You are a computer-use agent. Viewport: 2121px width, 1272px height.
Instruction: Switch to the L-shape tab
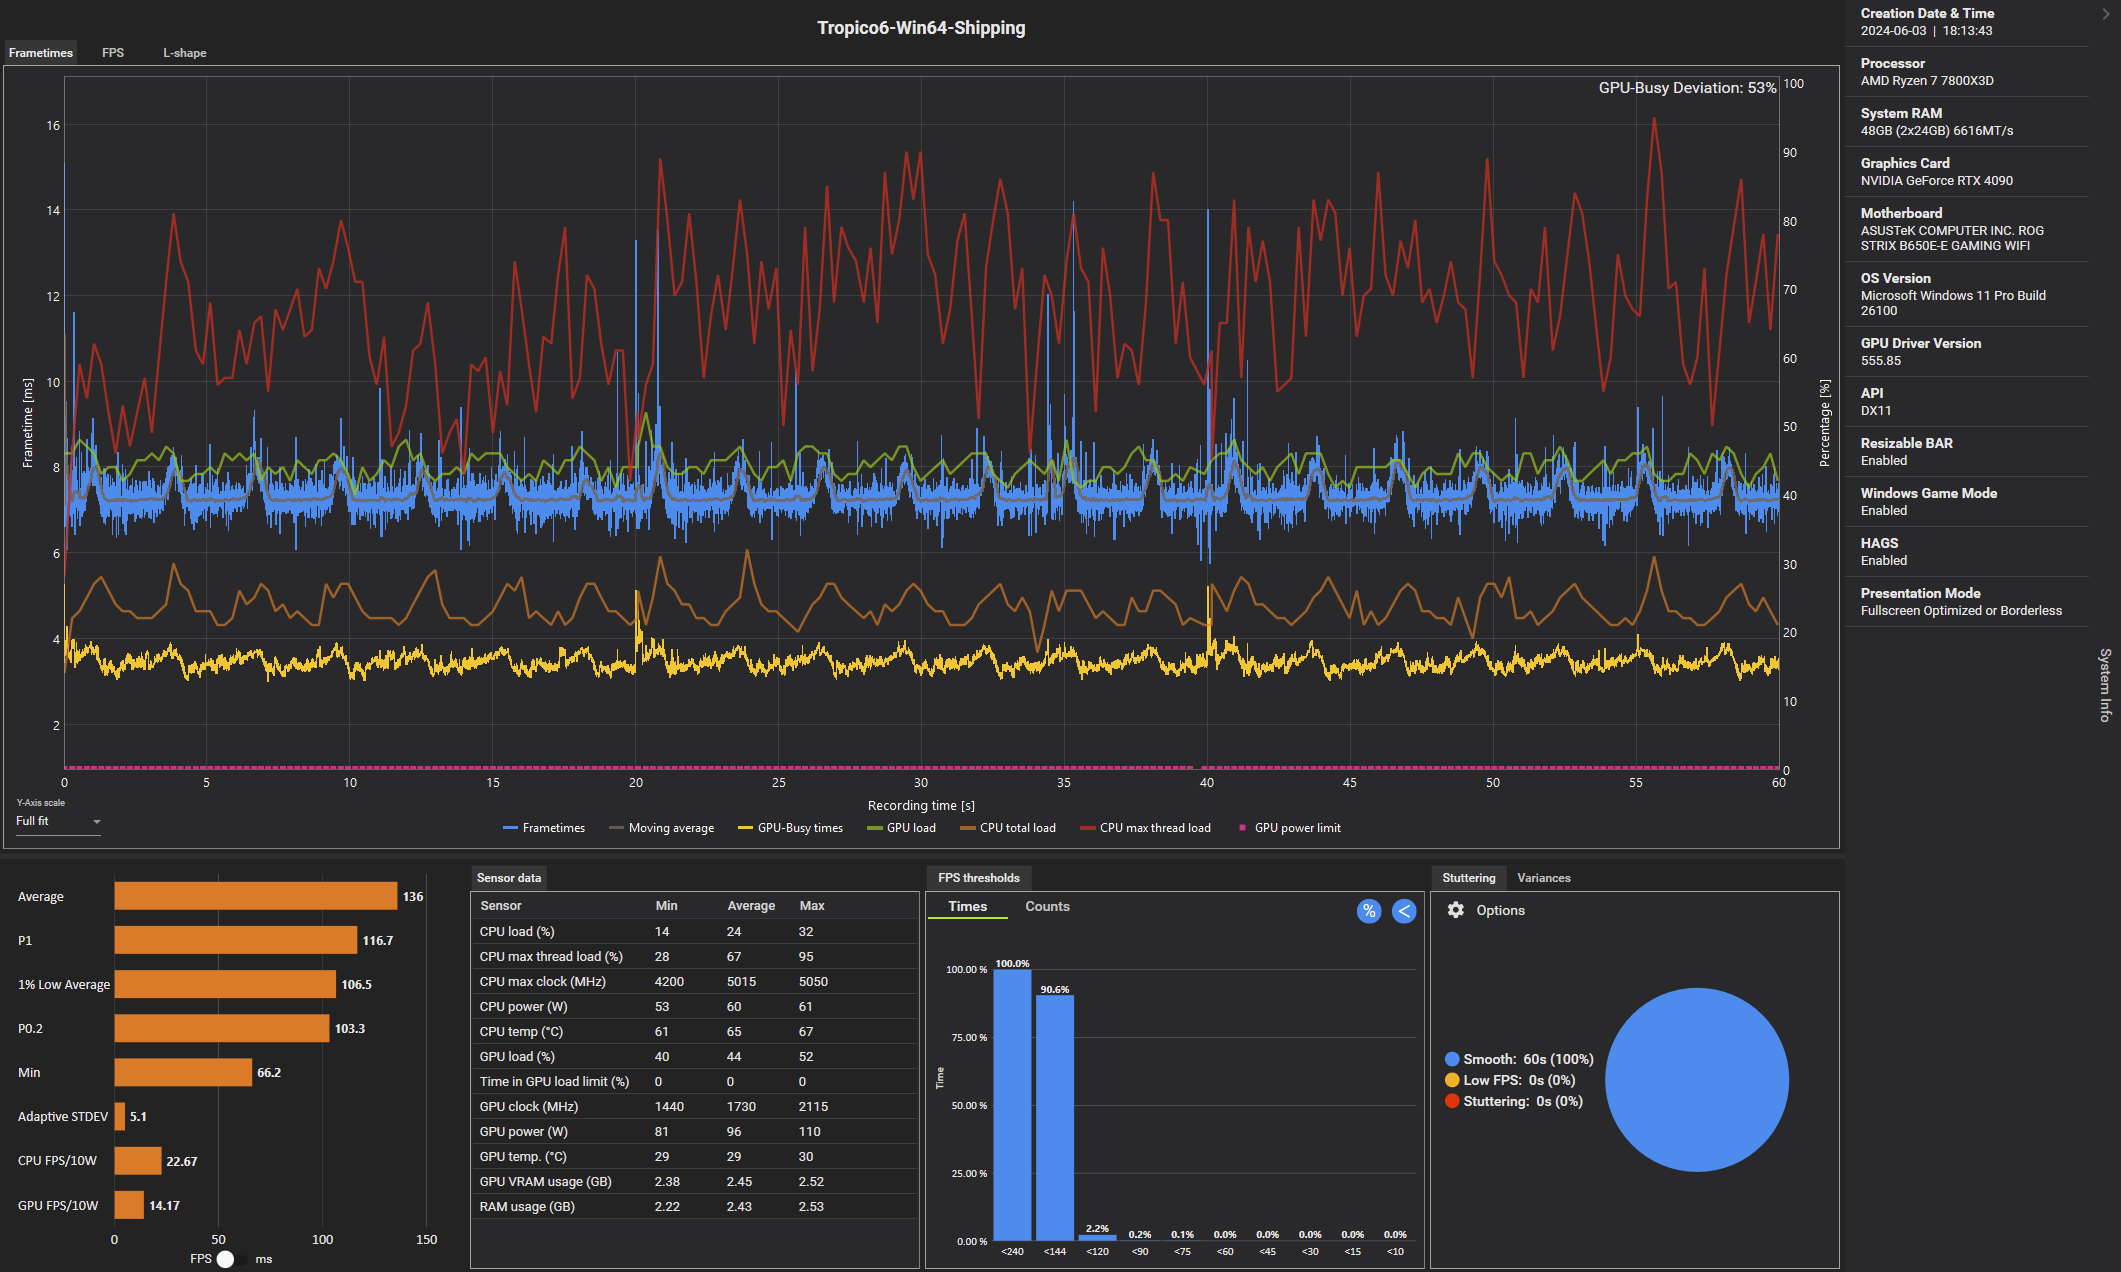pos(185,53)
